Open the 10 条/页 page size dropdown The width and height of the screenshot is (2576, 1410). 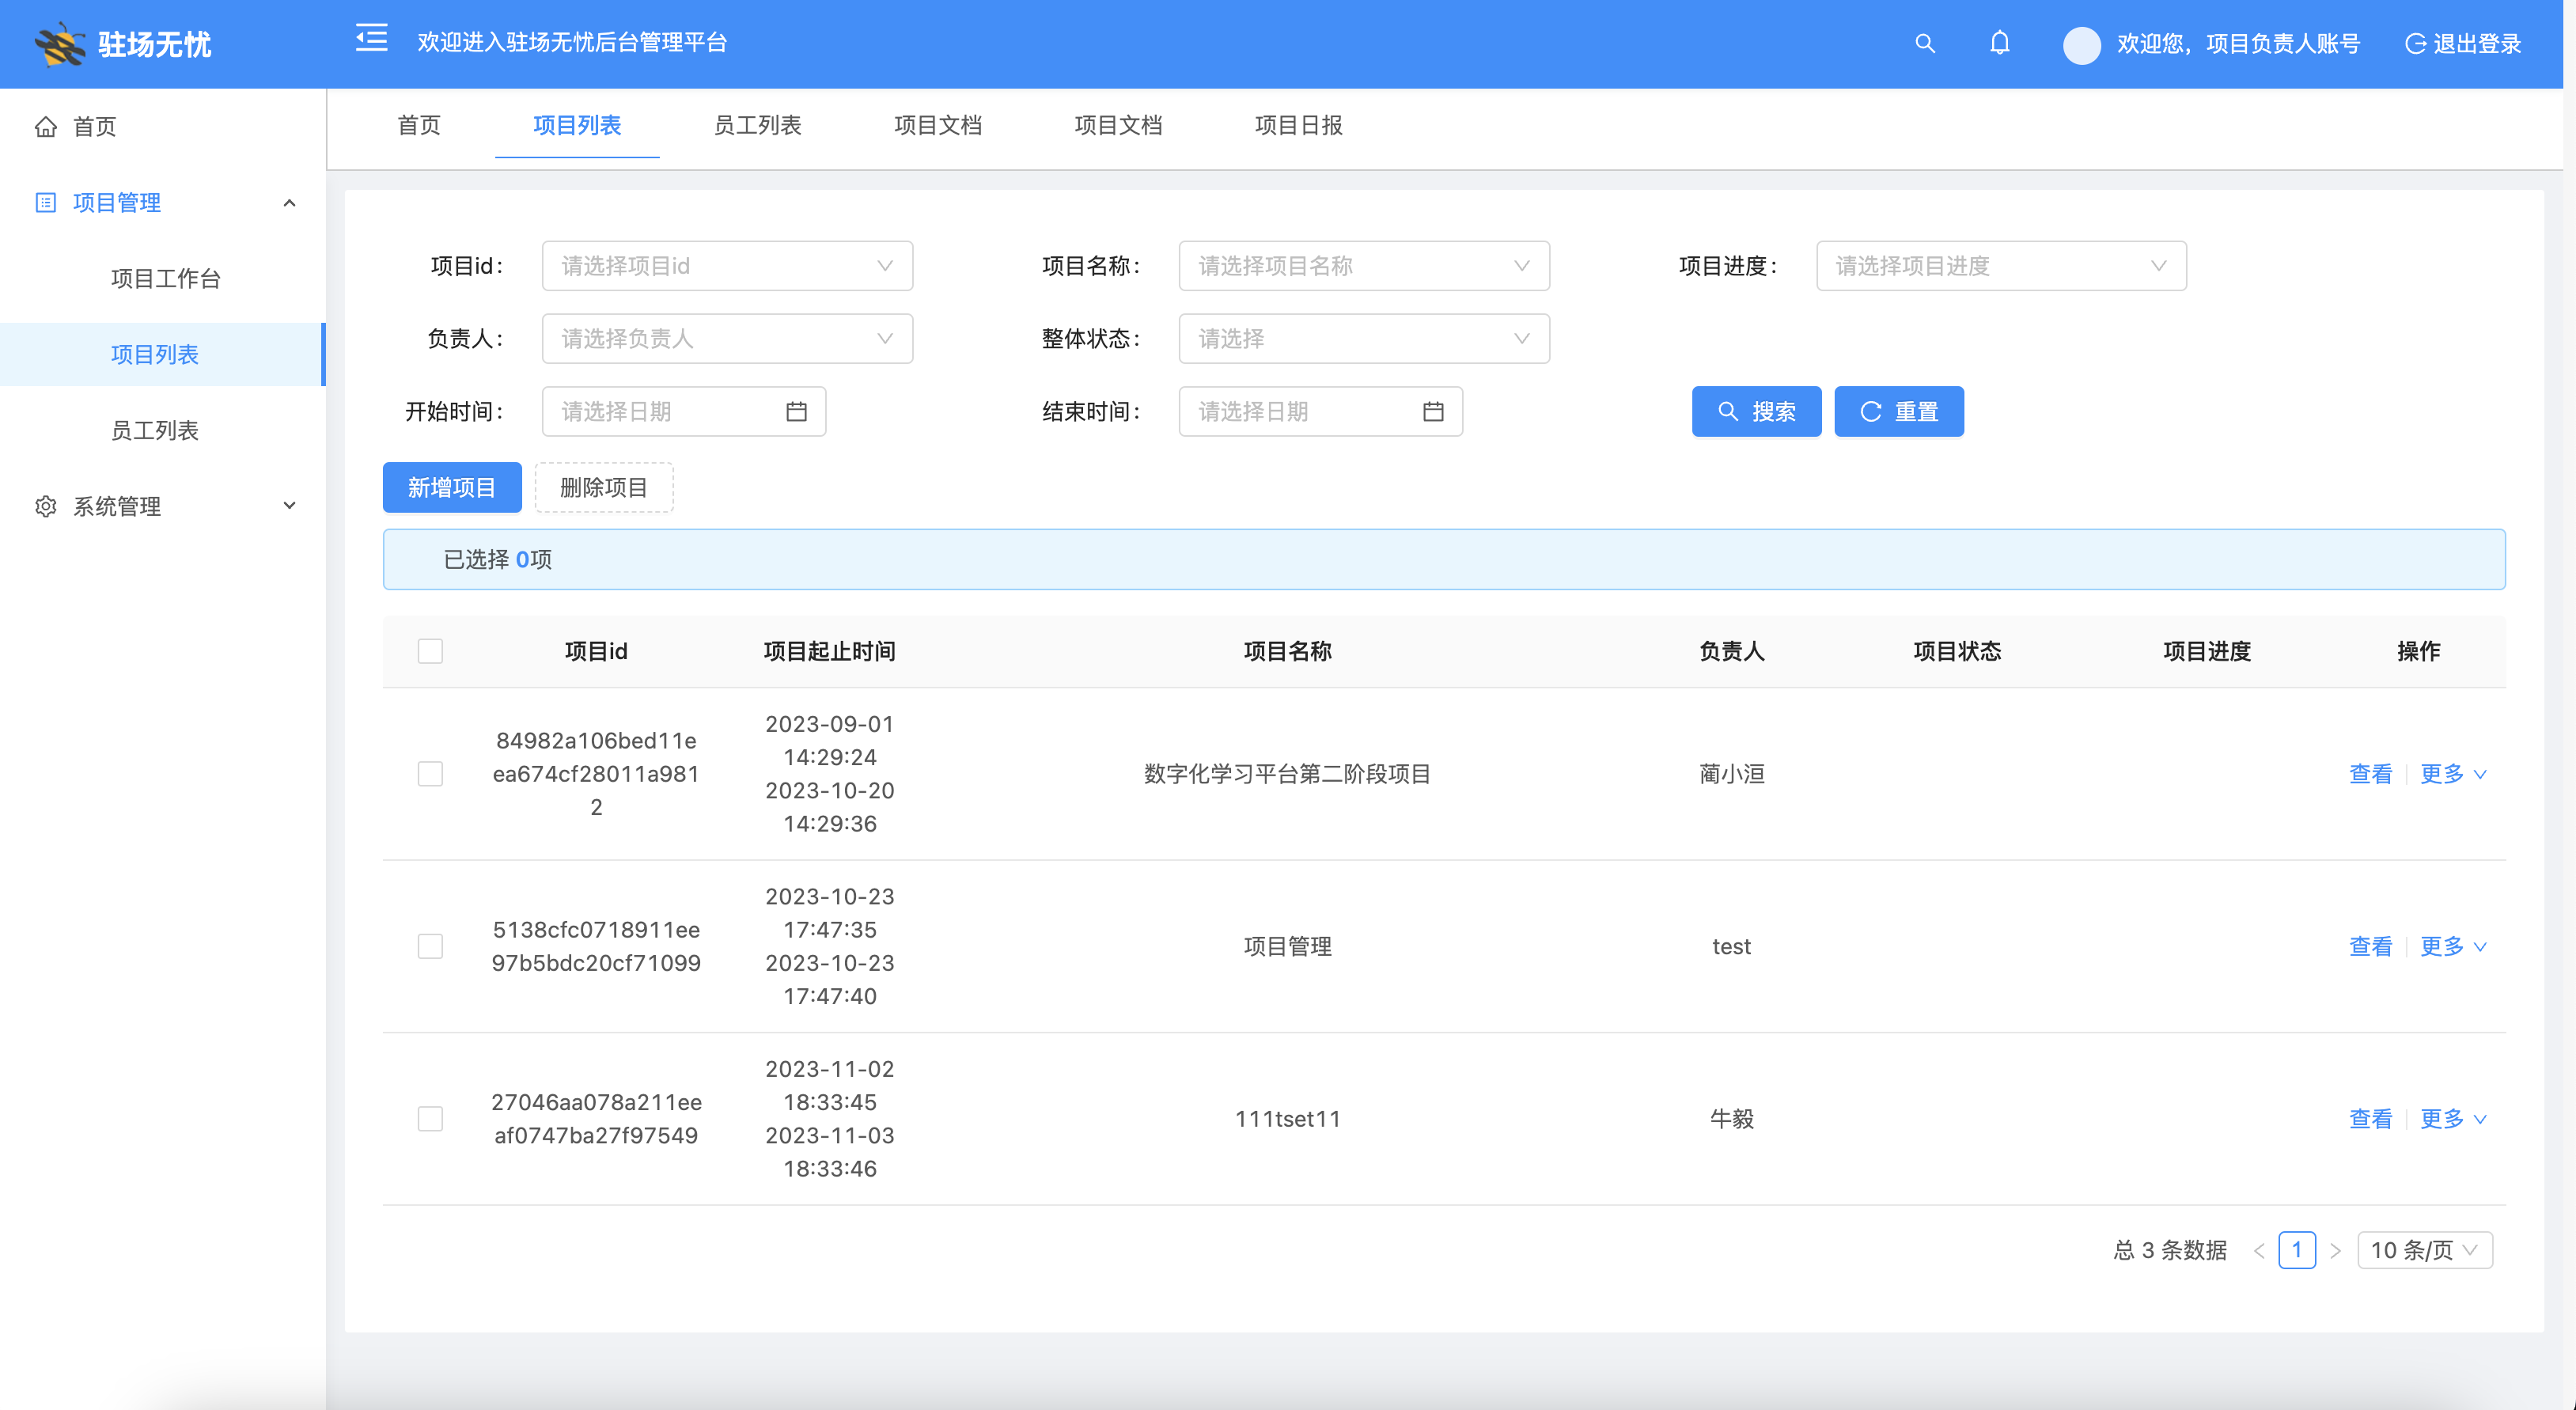2425,1250
